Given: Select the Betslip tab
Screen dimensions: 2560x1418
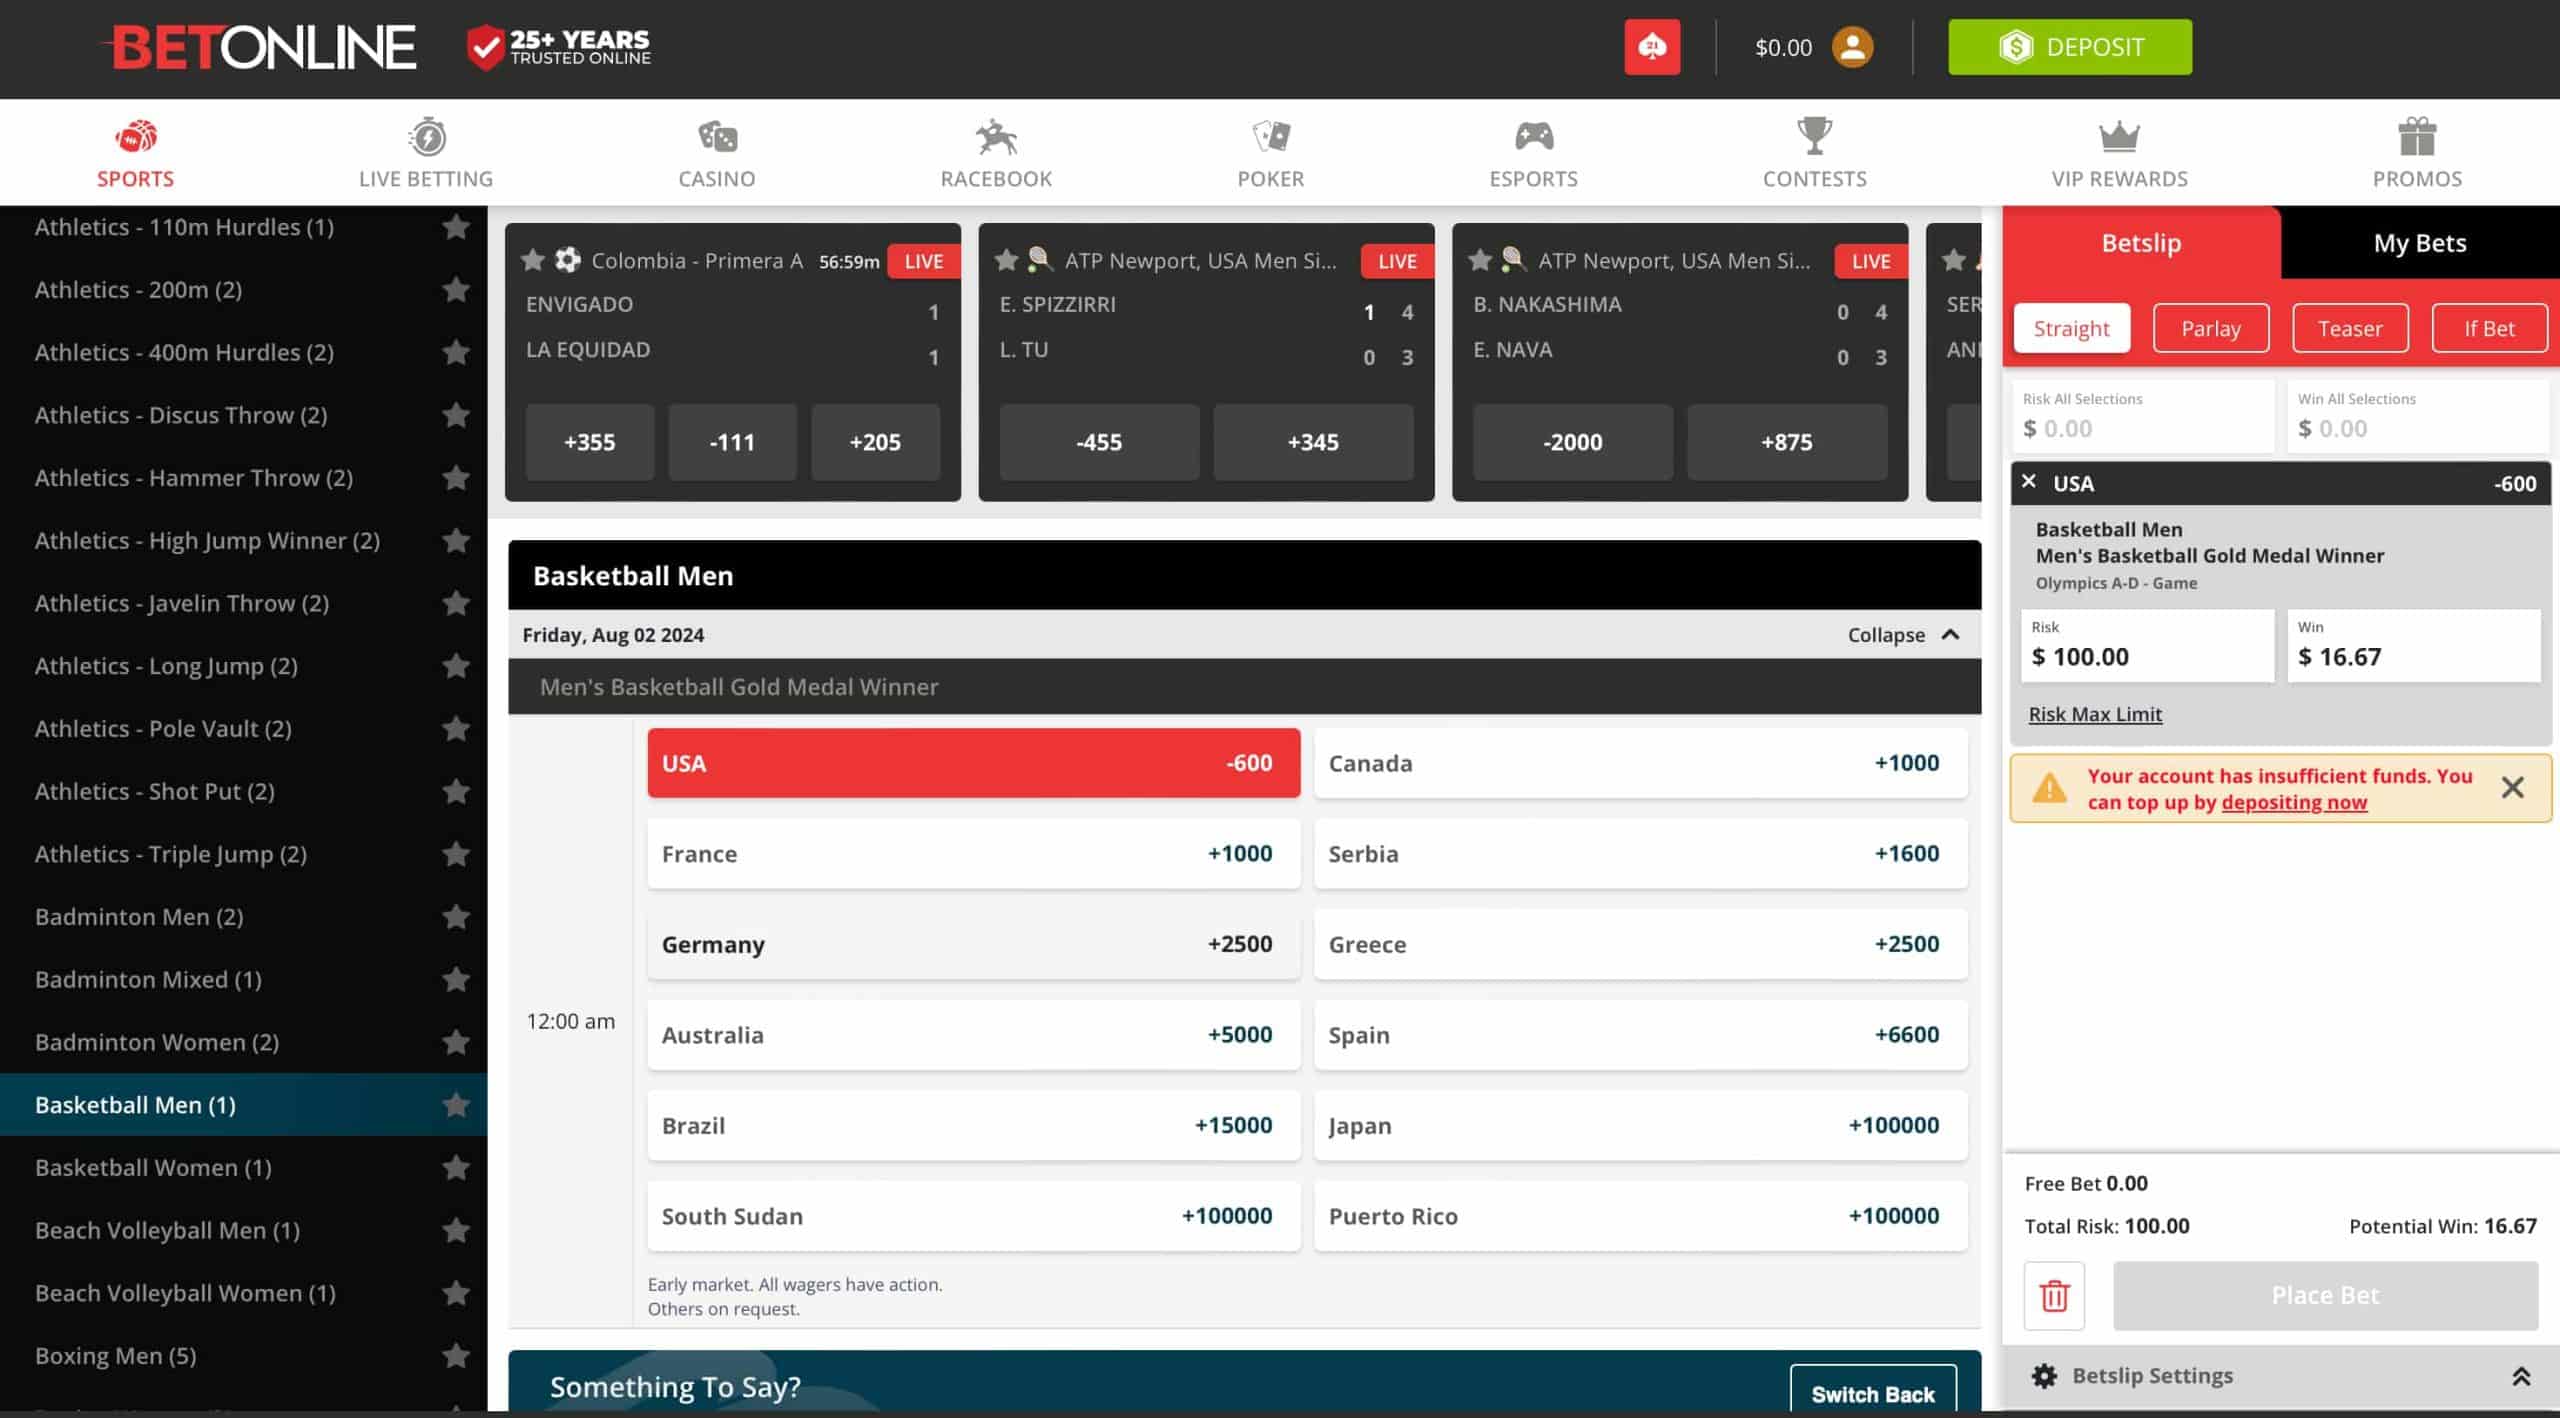Looking at the screenshot, I should [2141, 243].
